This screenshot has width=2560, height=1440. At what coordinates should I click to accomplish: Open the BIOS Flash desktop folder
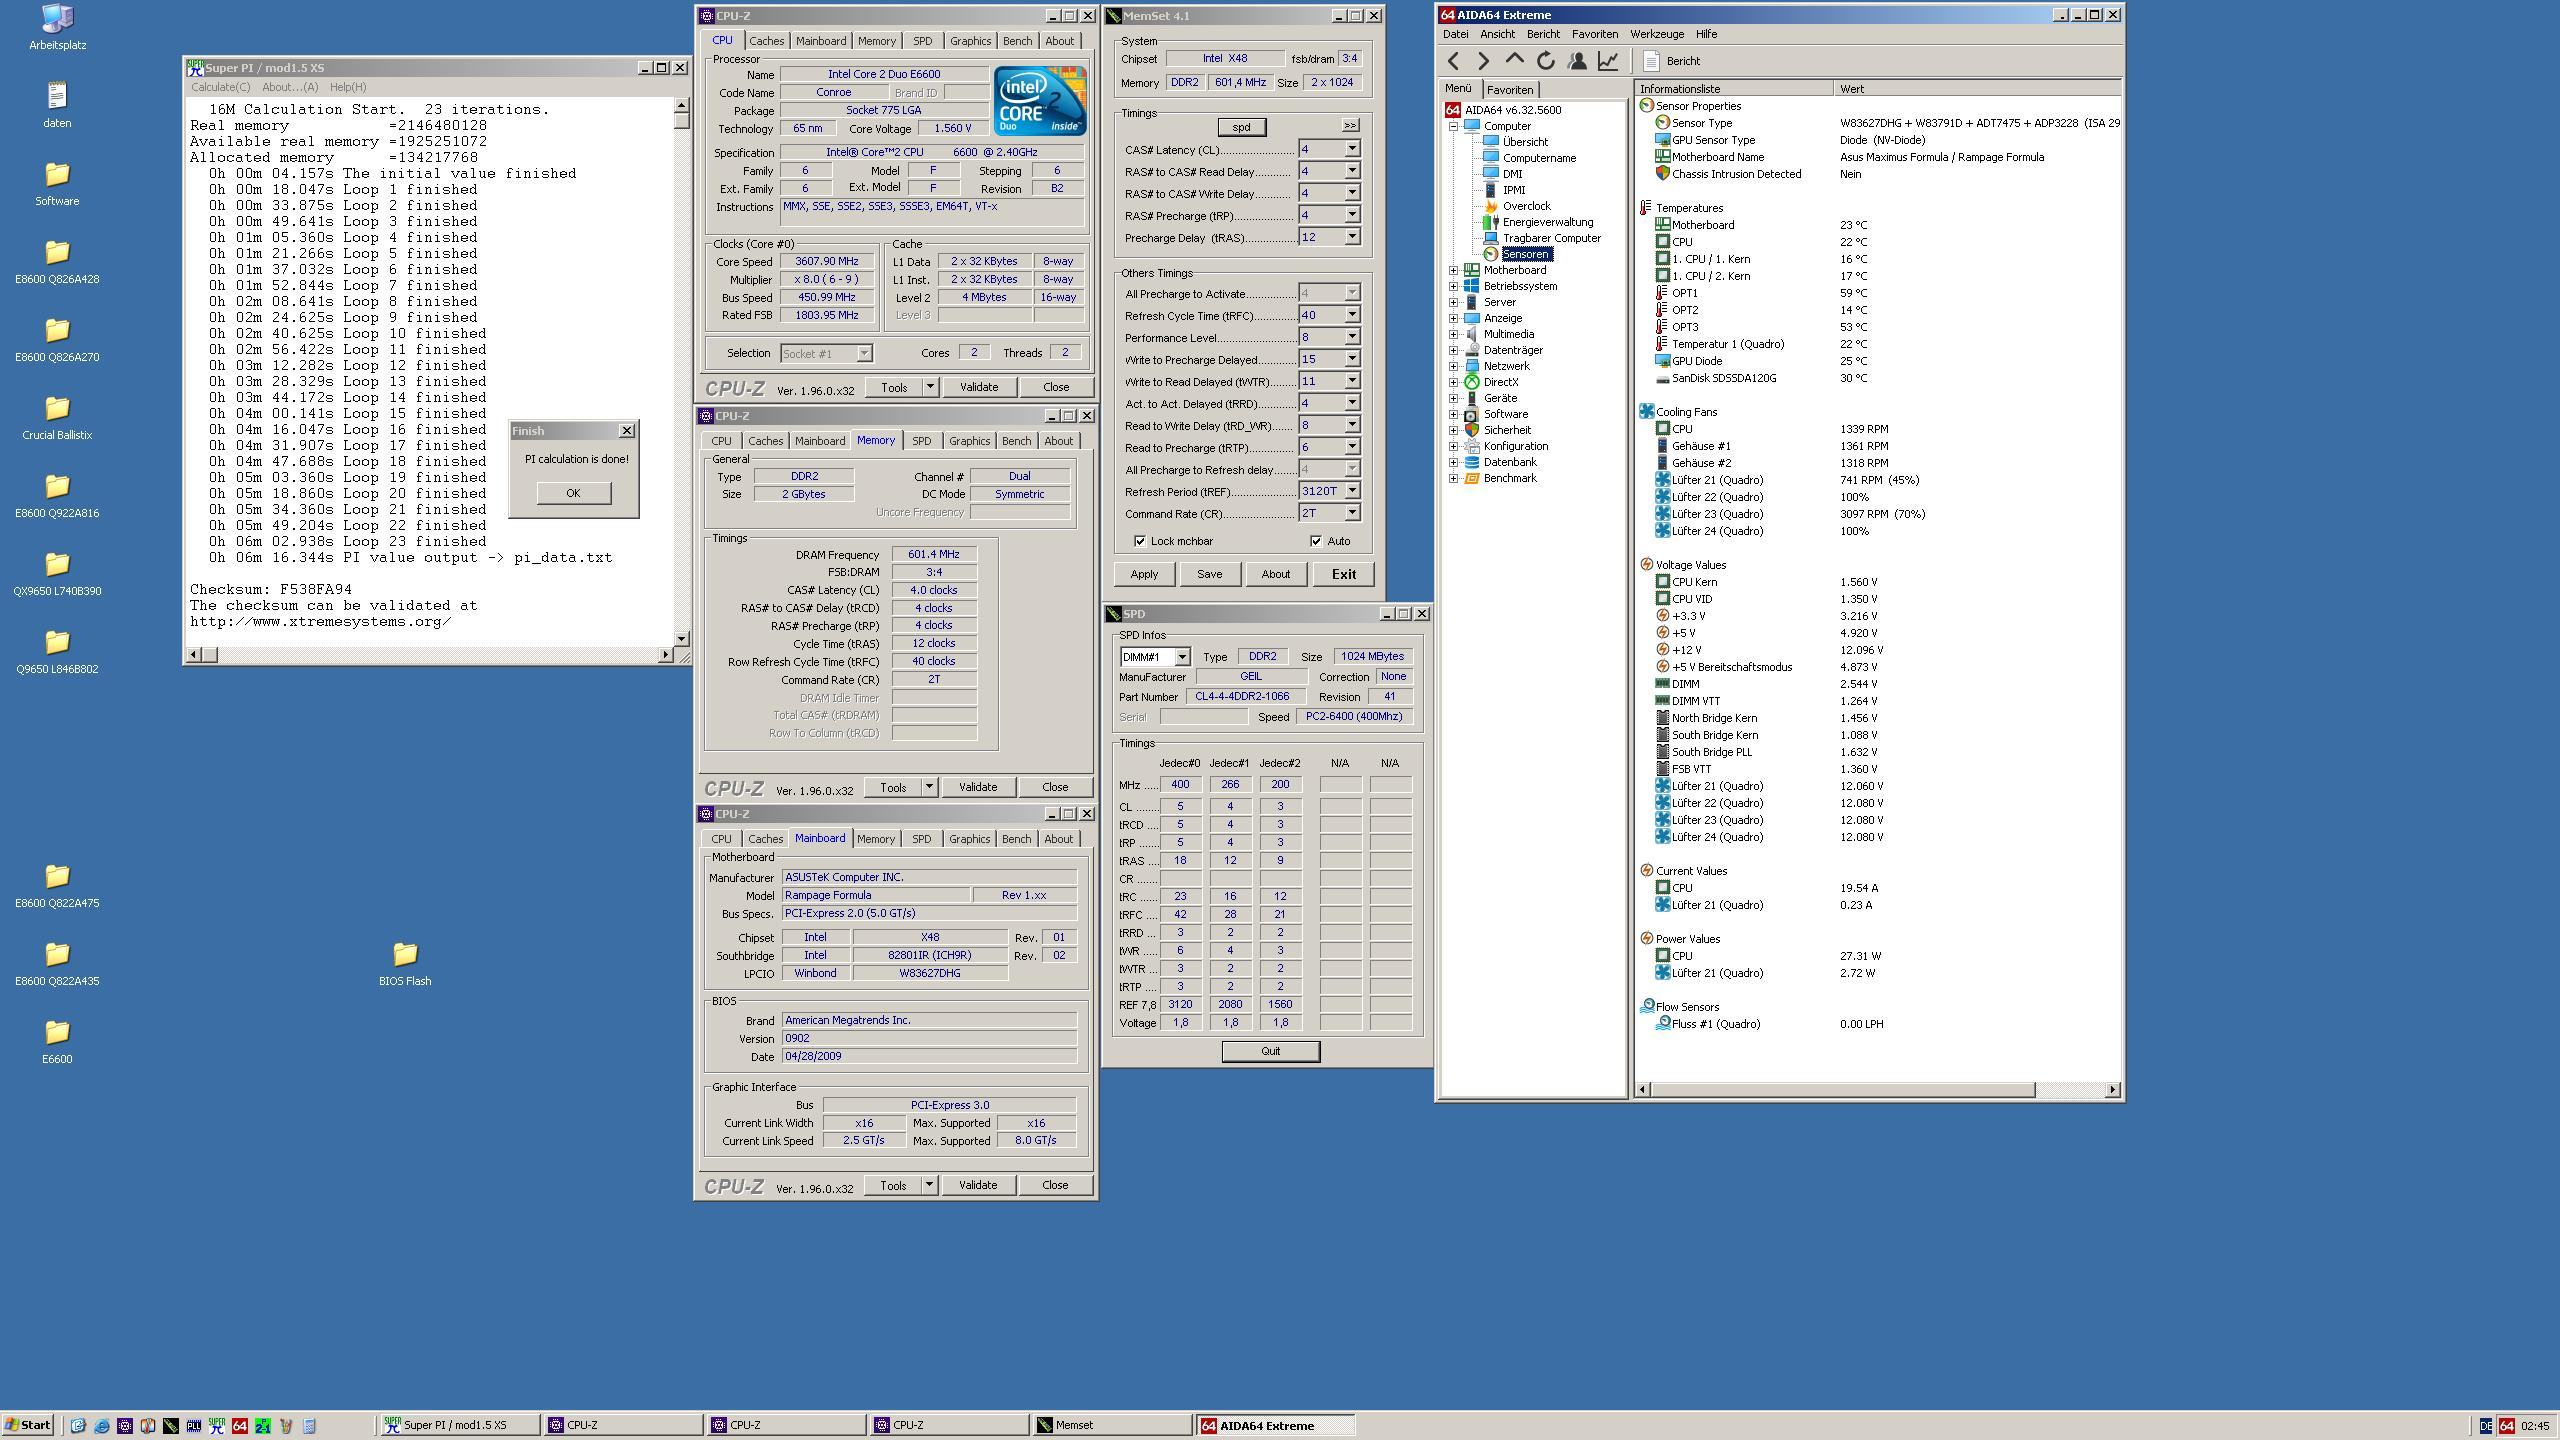tap(405, 963)
